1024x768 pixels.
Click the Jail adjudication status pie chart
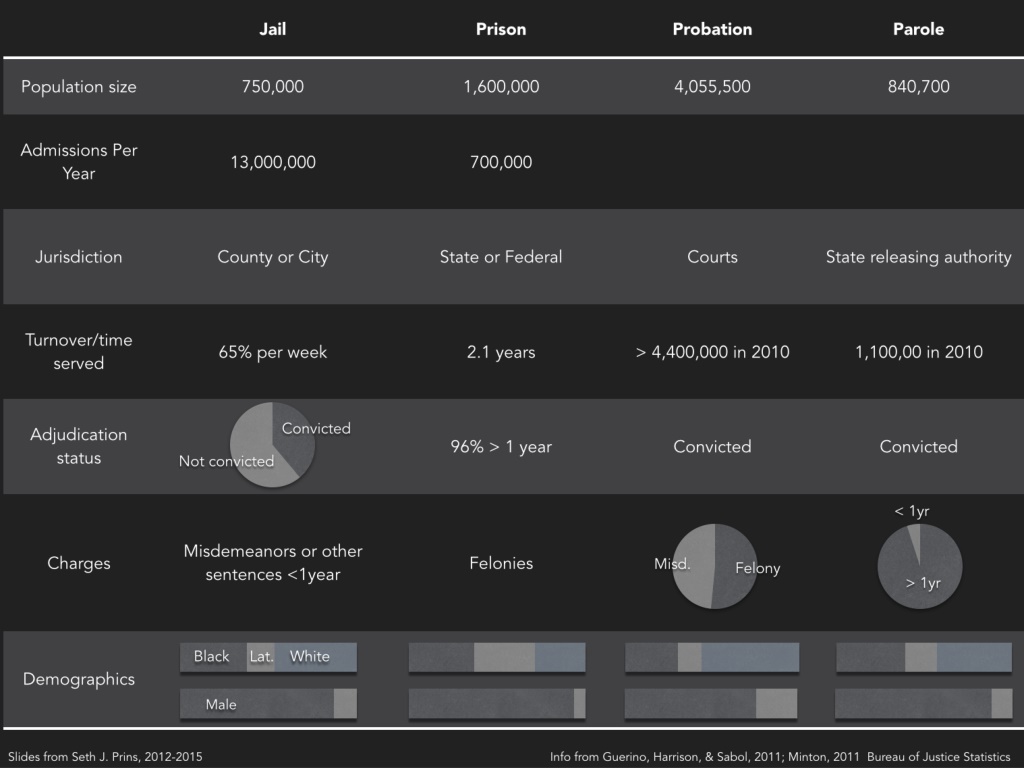coord(272,445)
